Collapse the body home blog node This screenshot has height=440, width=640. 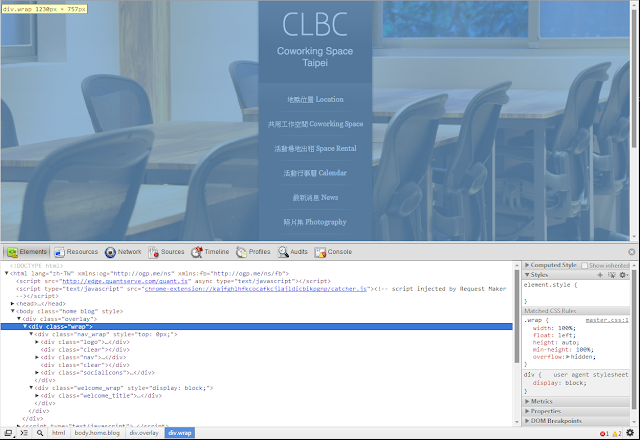[x=13, y=311]
